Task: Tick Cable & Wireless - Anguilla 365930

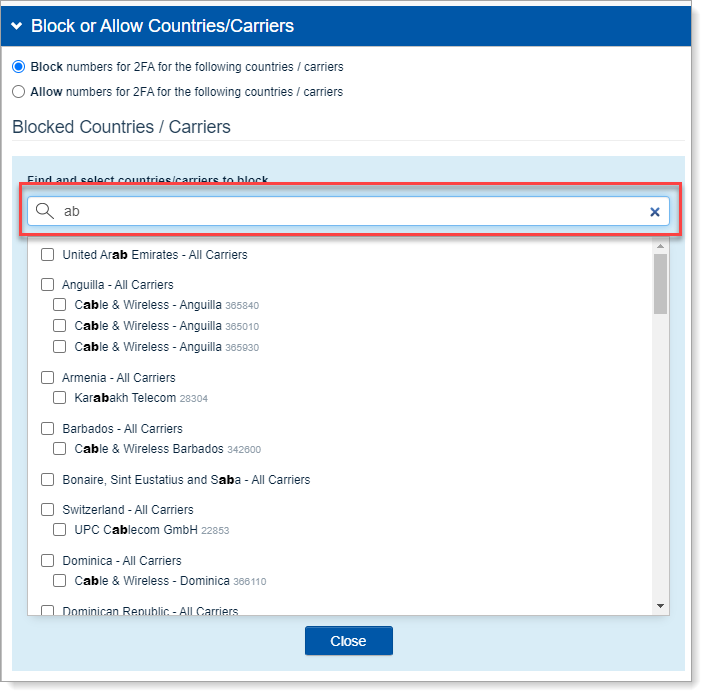Action: (x=60, y=347)
